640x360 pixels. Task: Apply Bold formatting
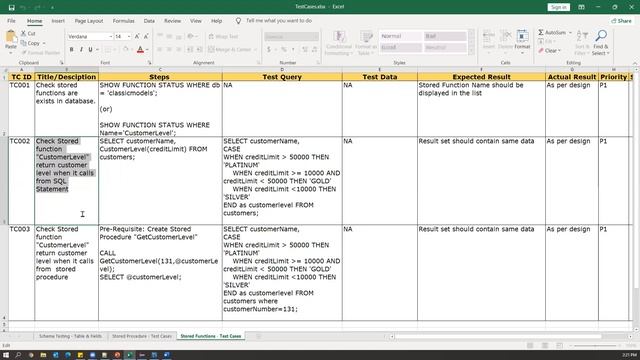pos(71,49)
